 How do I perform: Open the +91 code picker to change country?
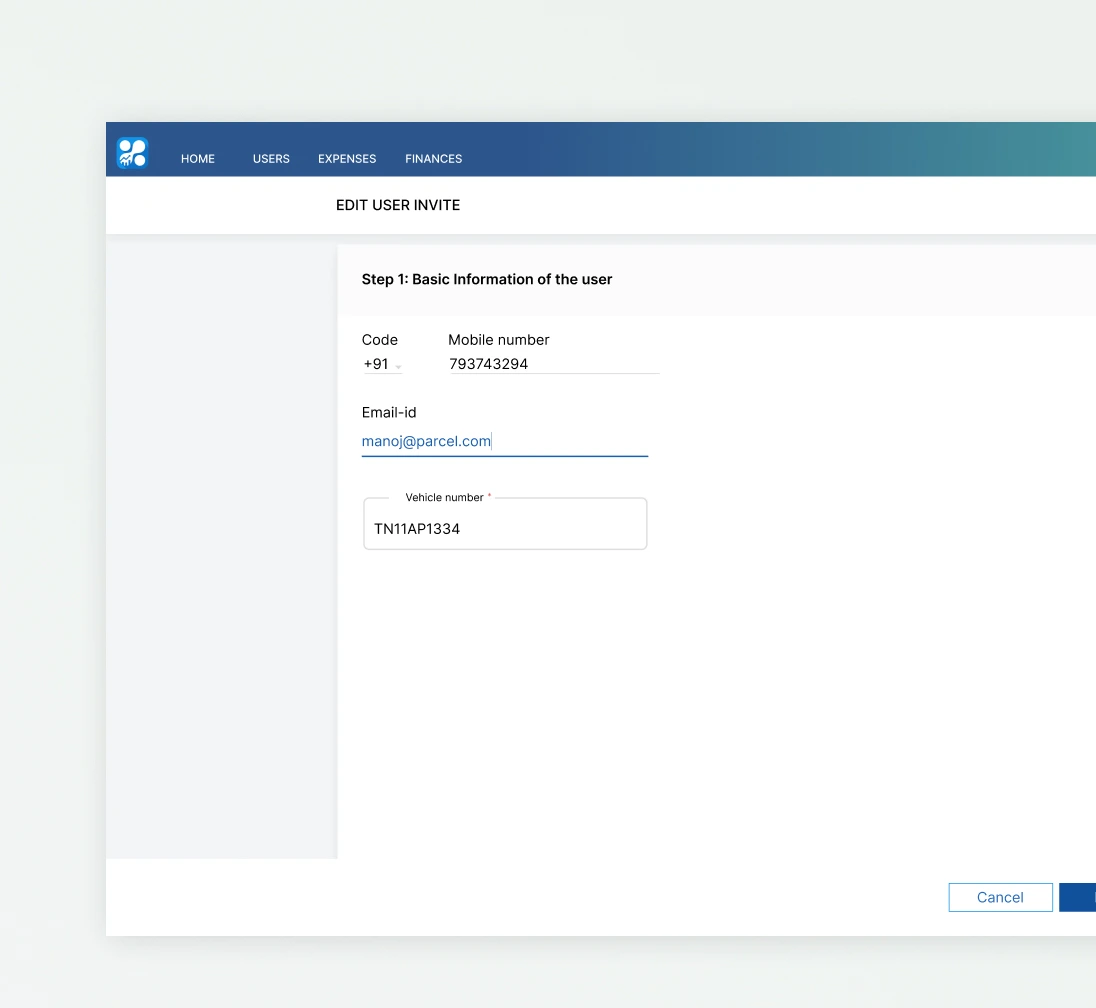[380, 364]
